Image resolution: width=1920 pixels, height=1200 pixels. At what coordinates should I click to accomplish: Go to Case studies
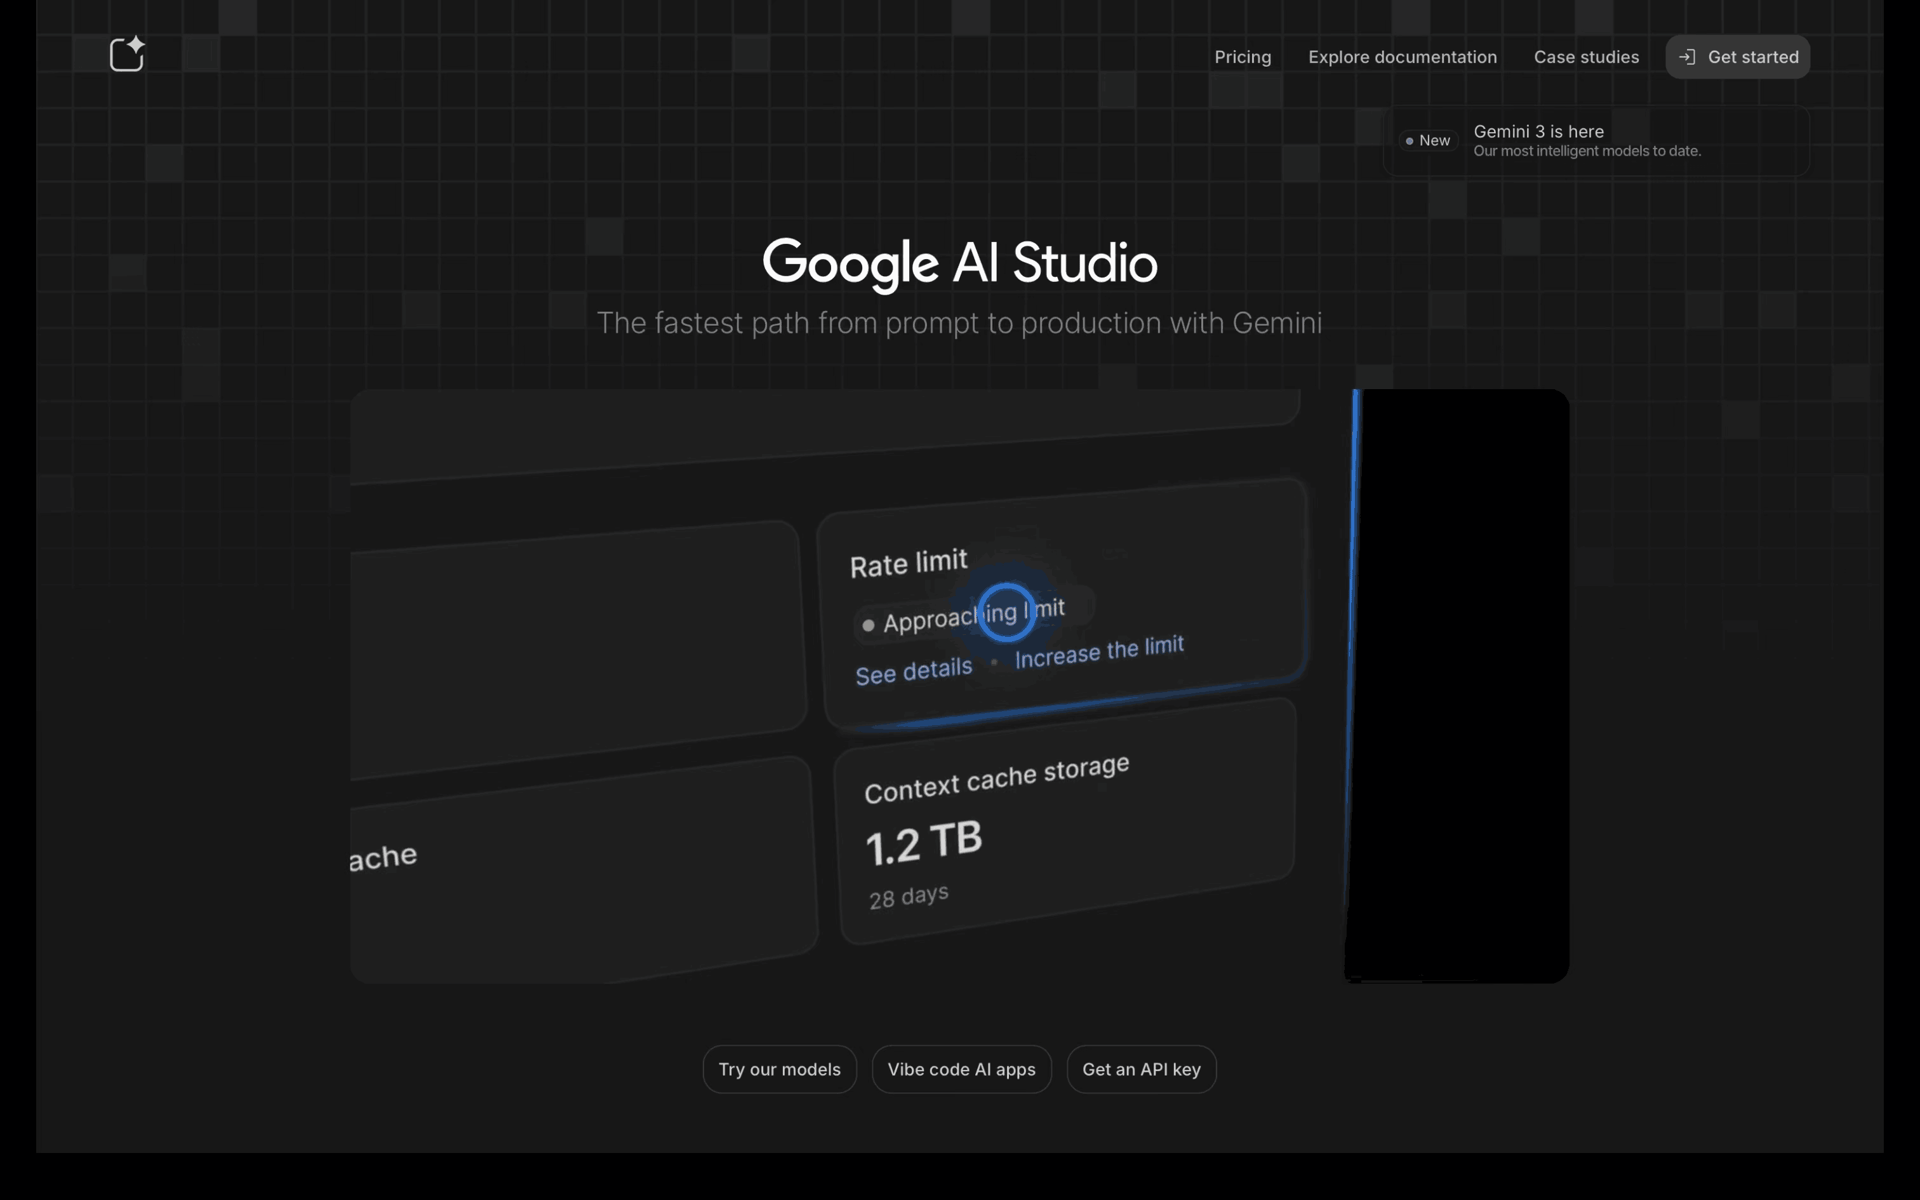(x=1586, y=57)
